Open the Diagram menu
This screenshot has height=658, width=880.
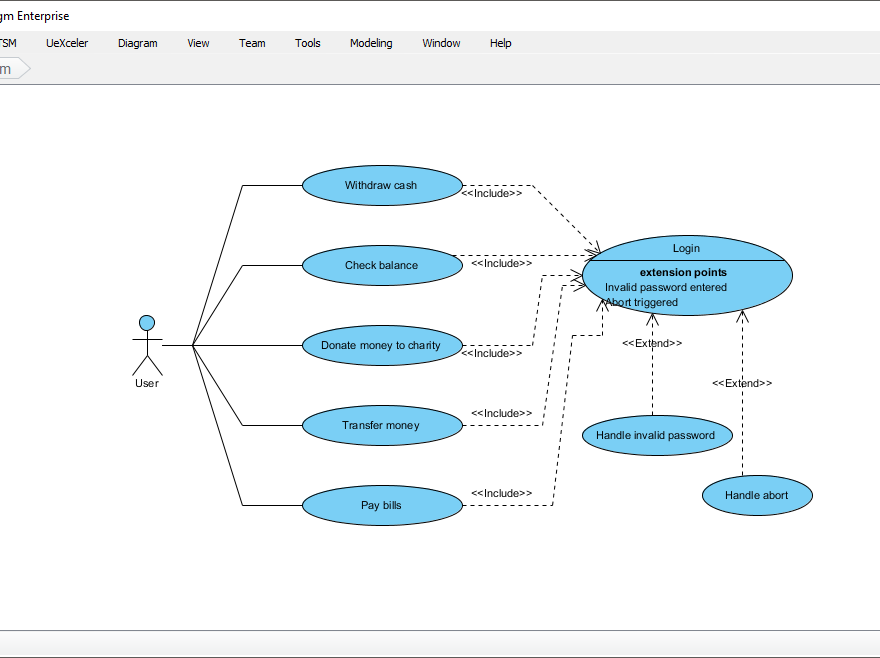pos(137,43)
